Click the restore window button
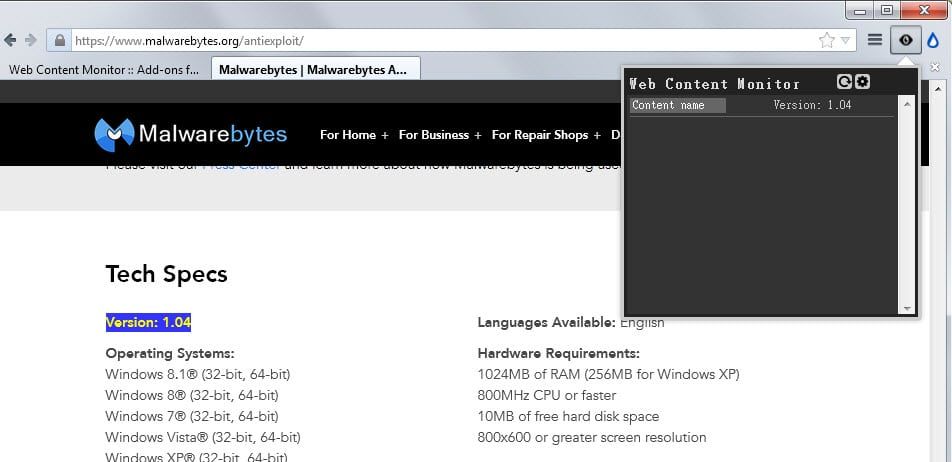Image resolution: width=952 pixels, height=462 pixels. [888, 10]
